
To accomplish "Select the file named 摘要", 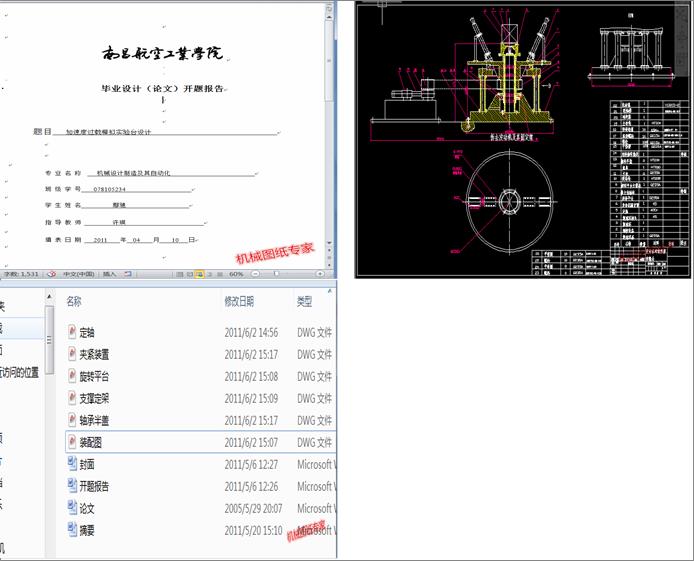I will [x=87, y=530].
